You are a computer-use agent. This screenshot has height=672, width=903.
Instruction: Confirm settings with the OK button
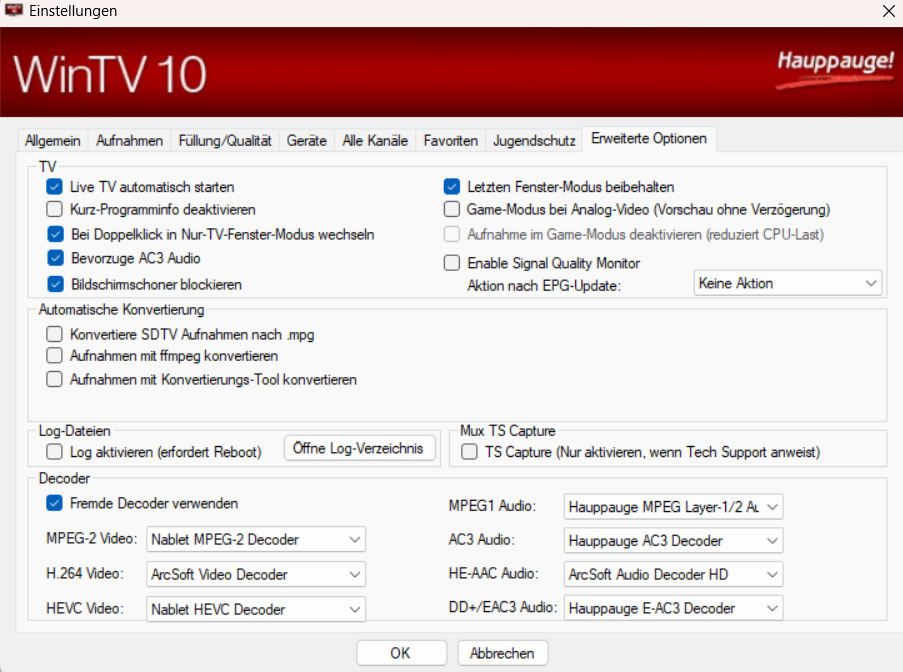pyautogui.click(x=401, y=653)
